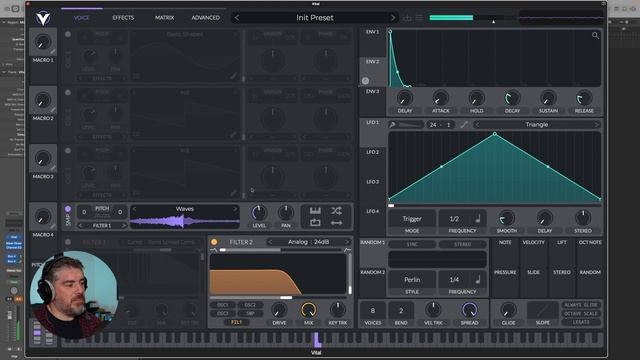Toggle SMP input on Filter 2
Image resolution: width=640 pixels, height=360 pixels.
click(250, 313)
